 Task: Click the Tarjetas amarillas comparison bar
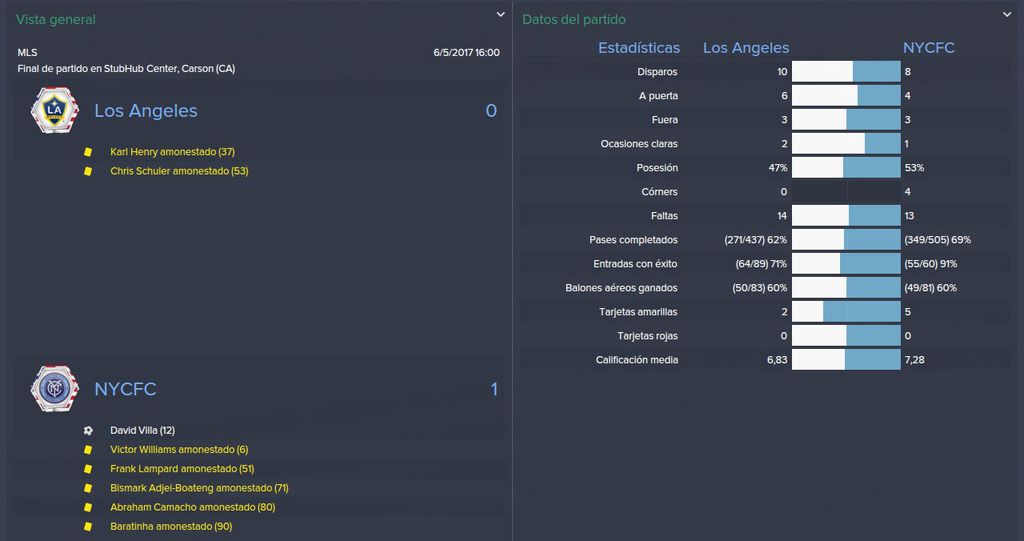pos(846,312)
